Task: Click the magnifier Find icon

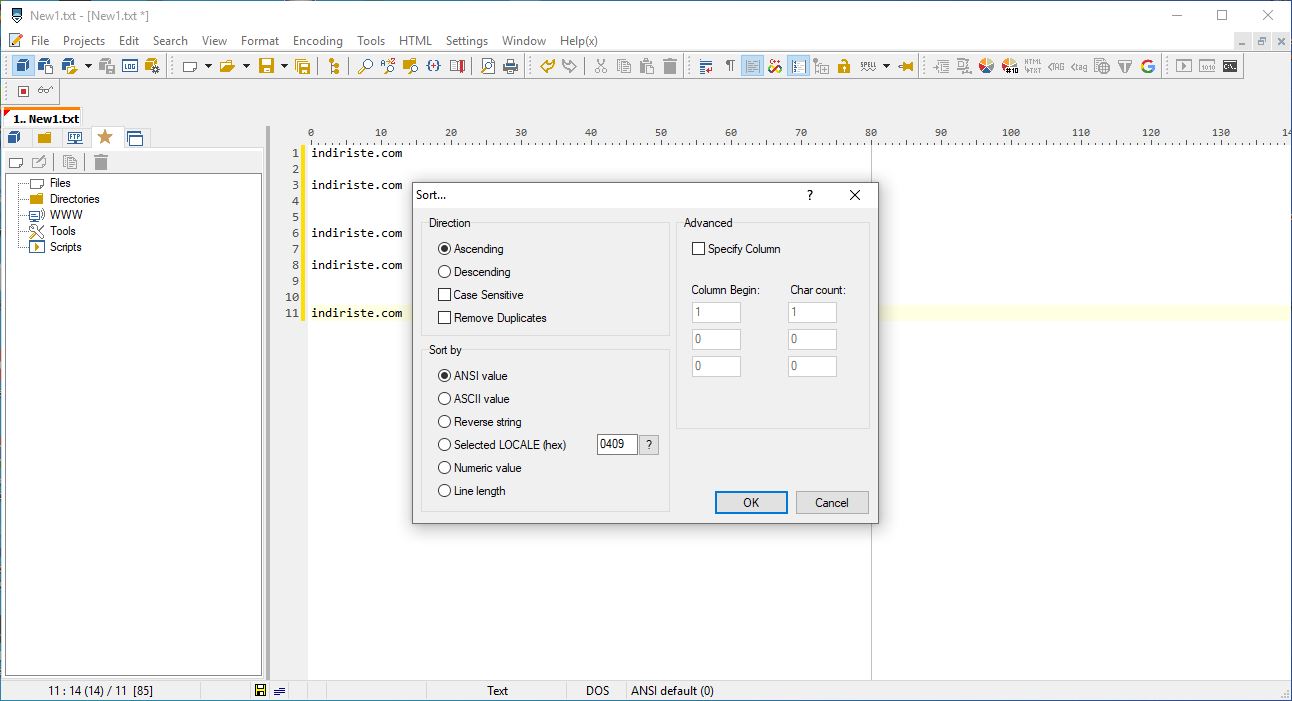Action: (x=365, y=66)
